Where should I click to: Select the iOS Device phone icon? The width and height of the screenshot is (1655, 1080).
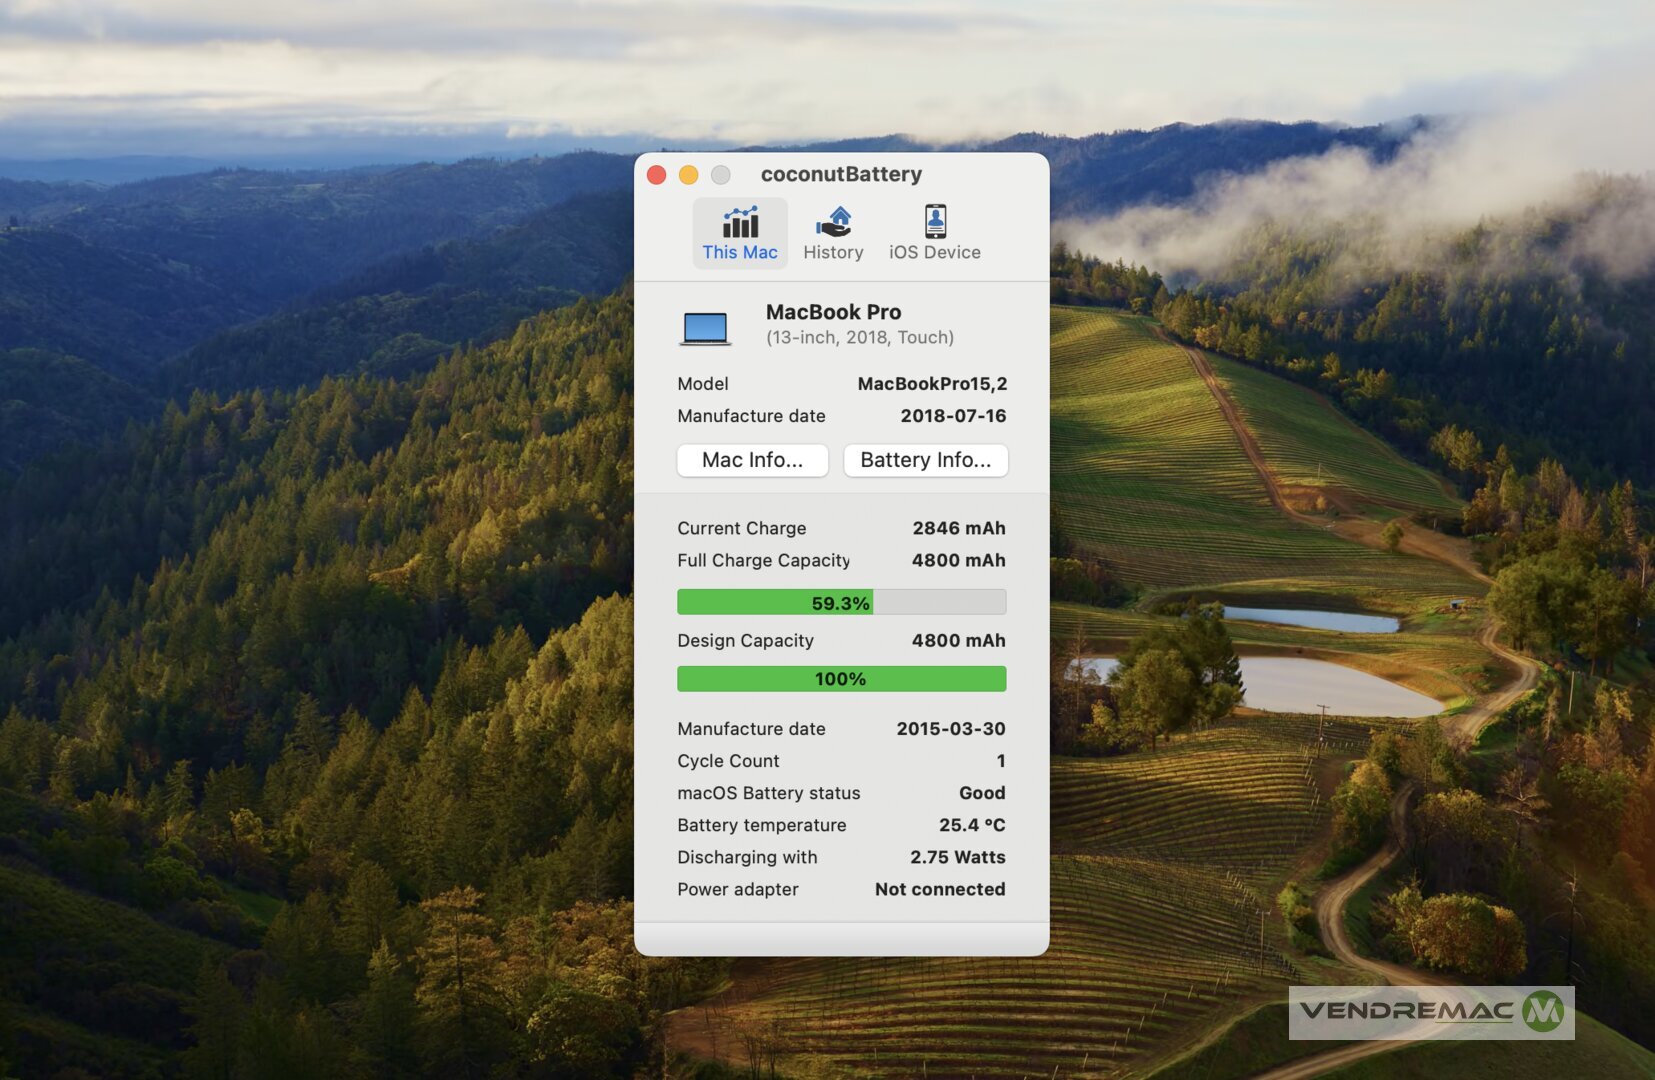[x=935, y=222]
